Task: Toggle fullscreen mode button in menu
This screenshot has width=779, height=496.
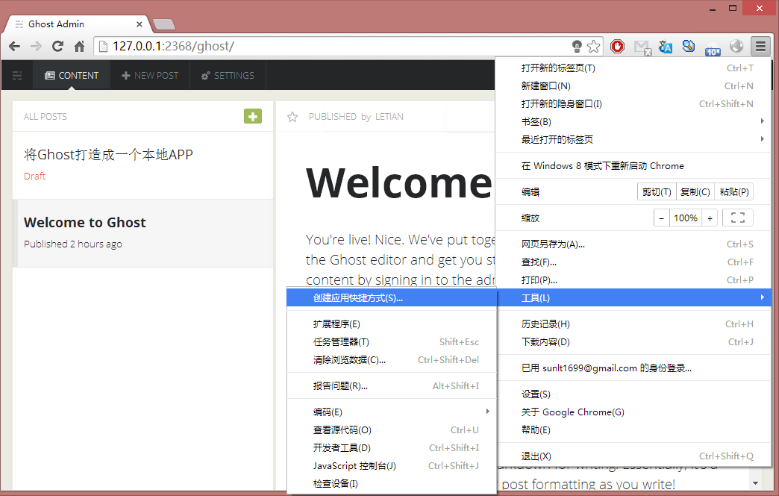Action: [738, 218]
